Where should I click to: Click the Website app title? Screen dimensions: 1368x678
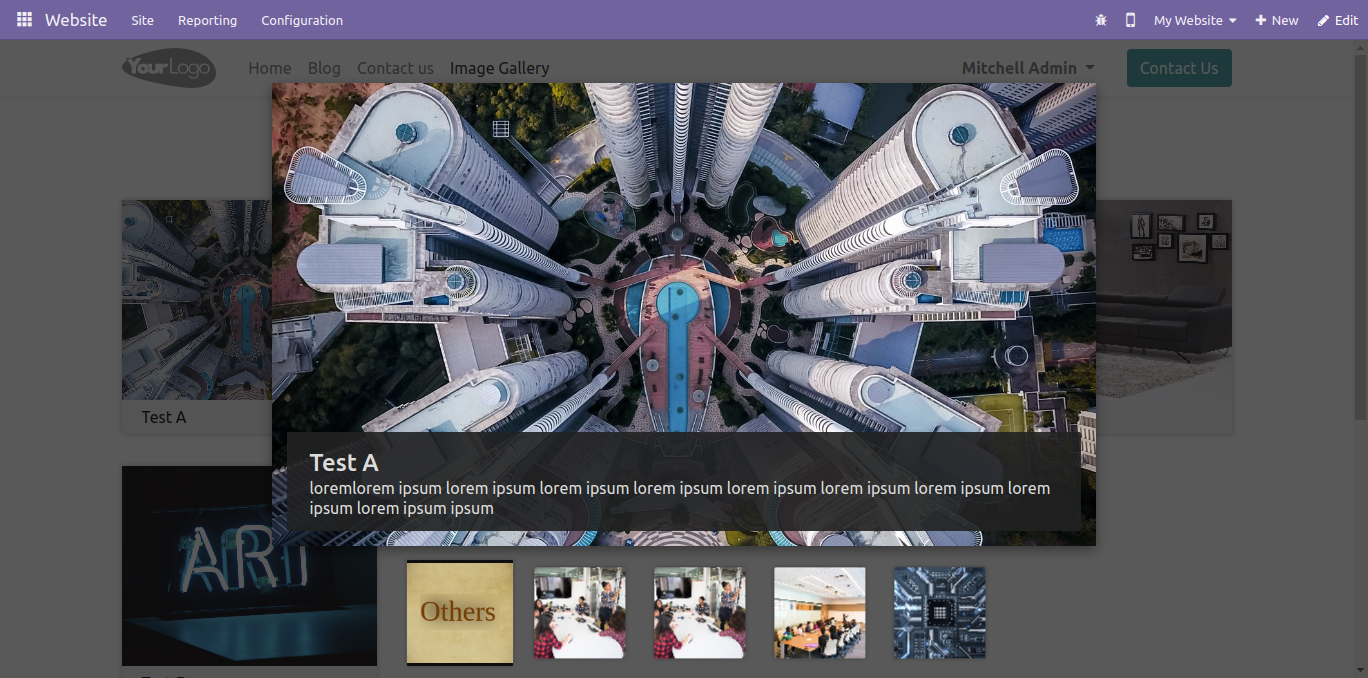tap(76, 20)
